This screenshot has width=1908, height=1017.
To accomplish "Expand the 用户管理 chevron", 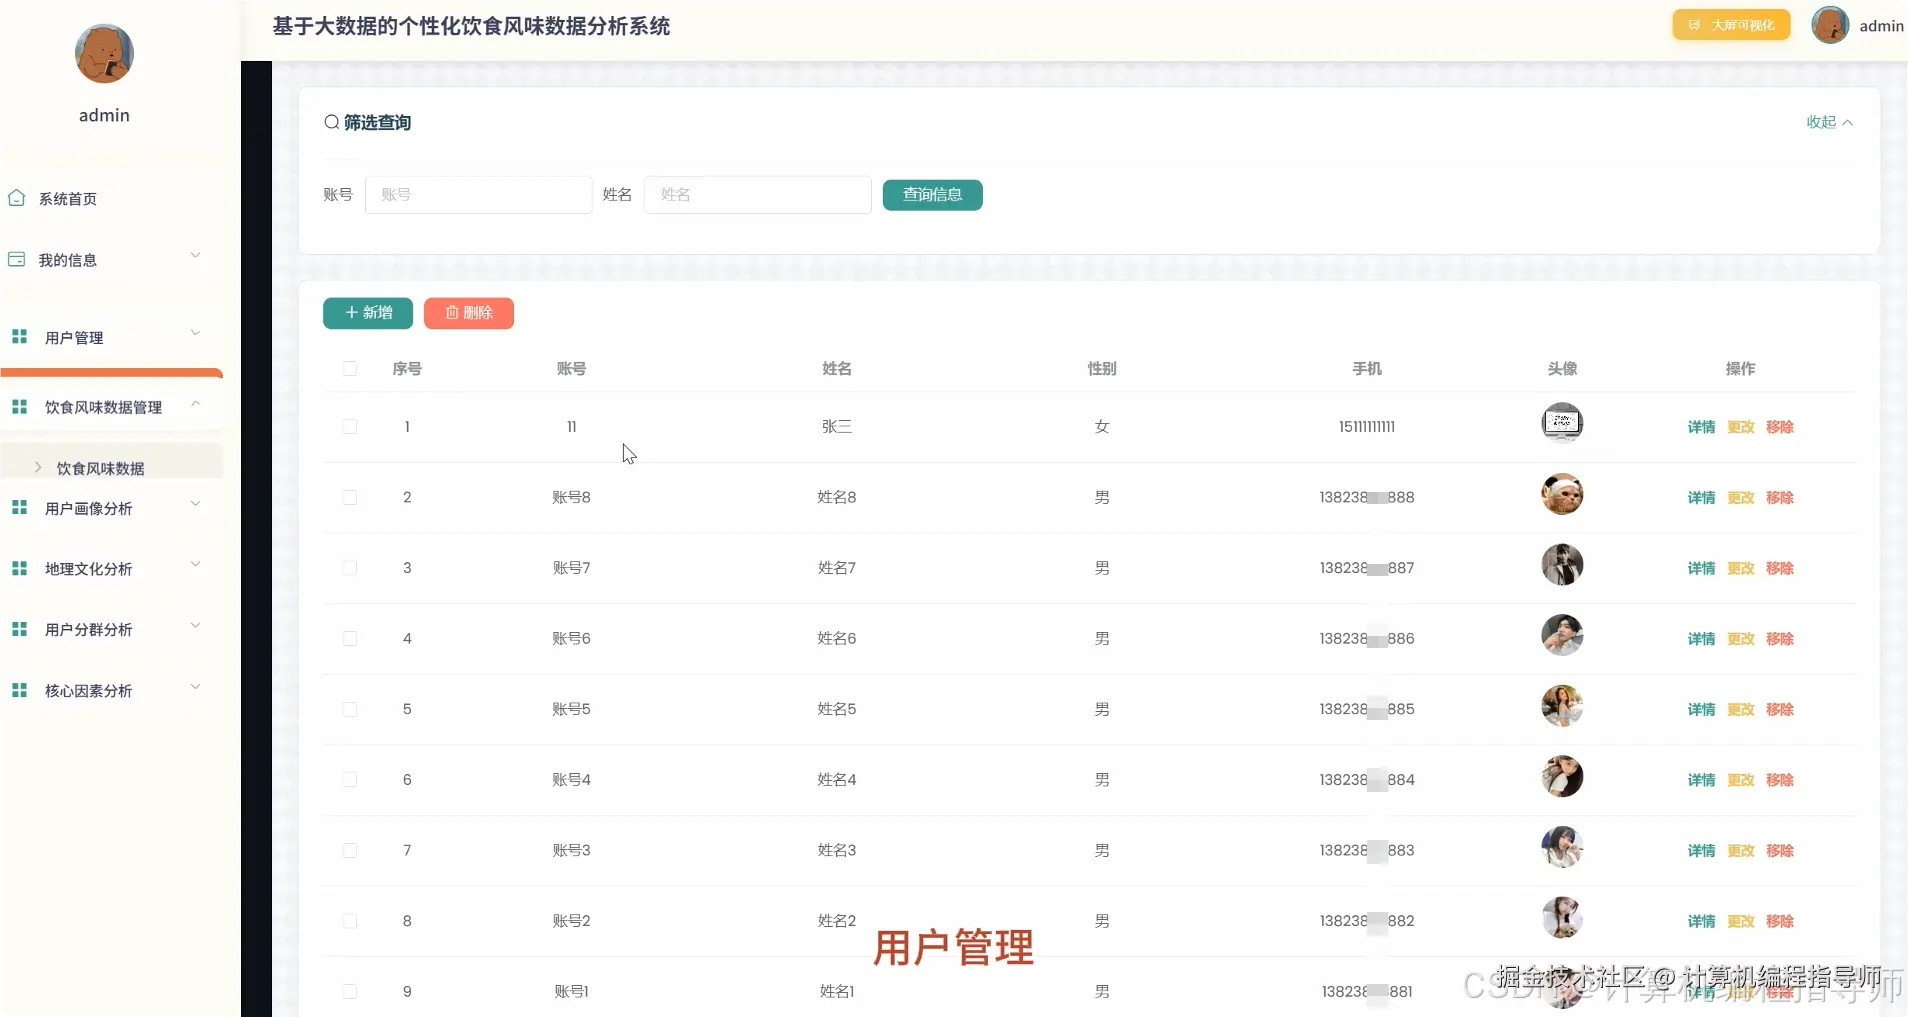I will (x=195, y=333).
